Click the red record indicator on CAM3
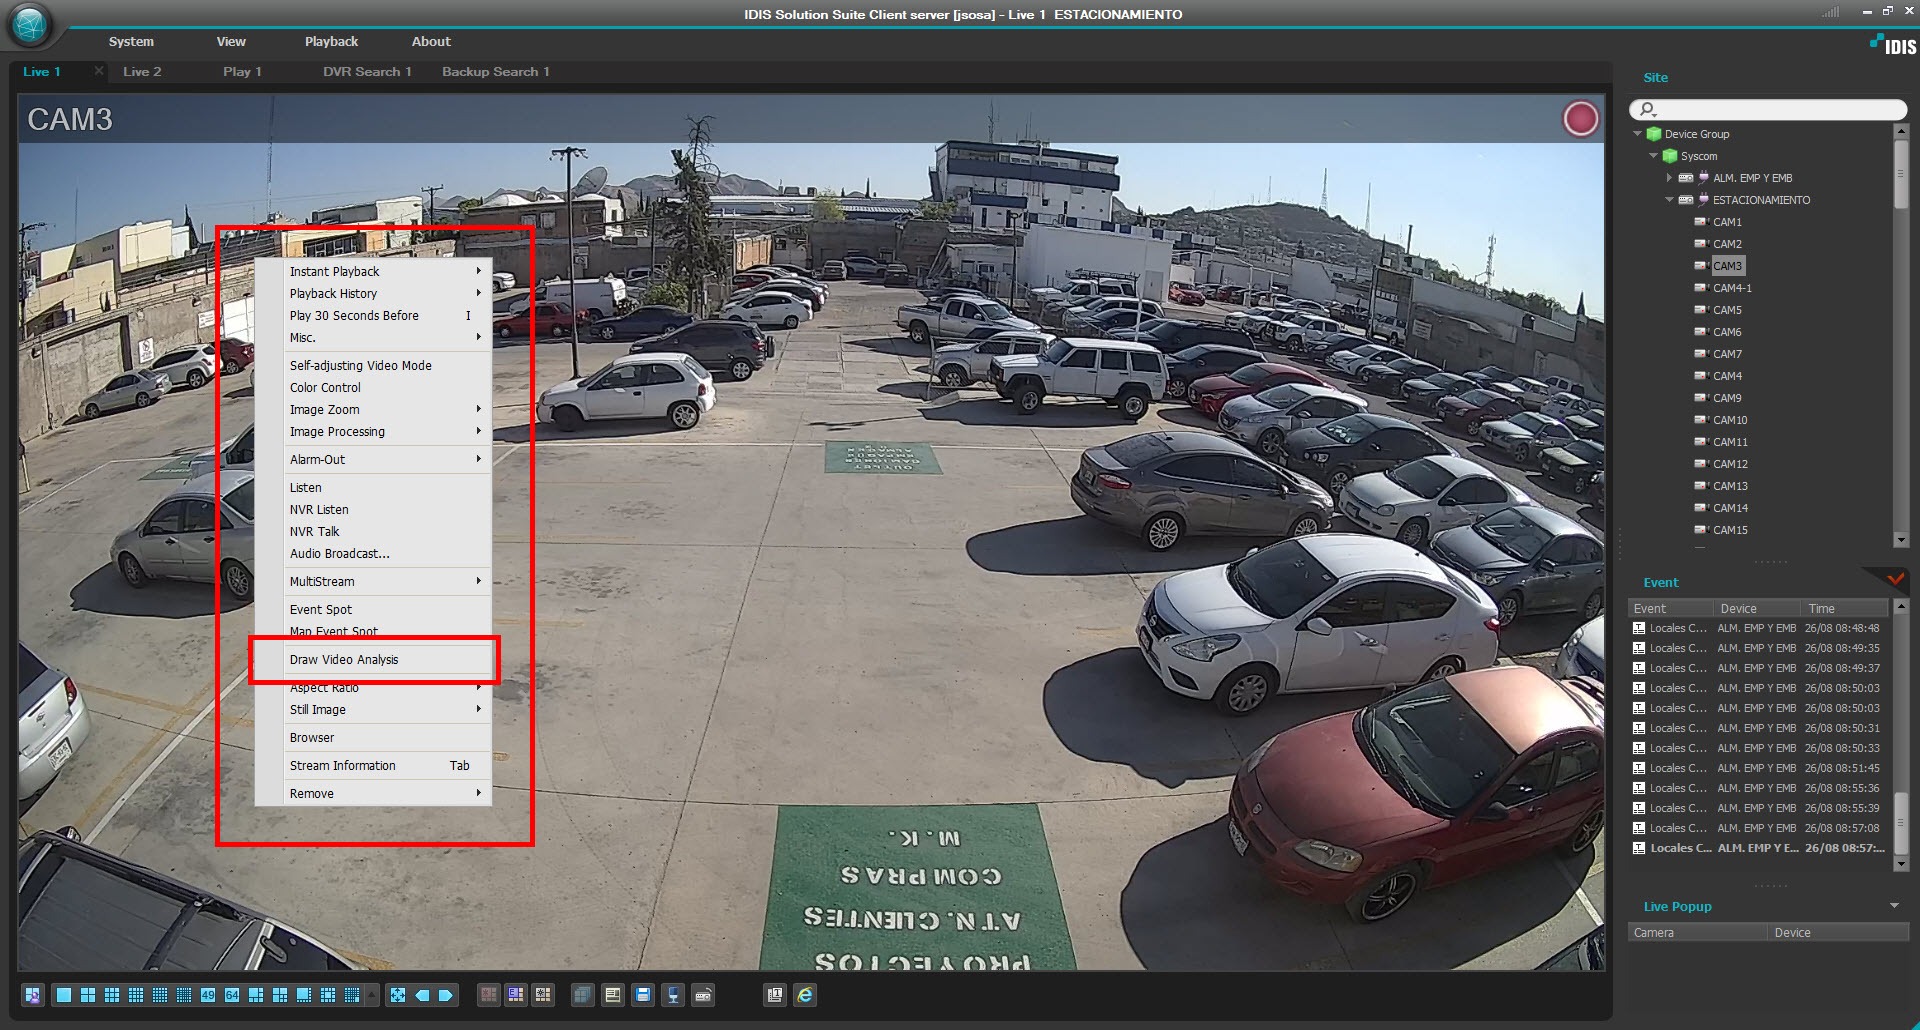Viewport: 1920px width, 1030px height. (1581, 119)
